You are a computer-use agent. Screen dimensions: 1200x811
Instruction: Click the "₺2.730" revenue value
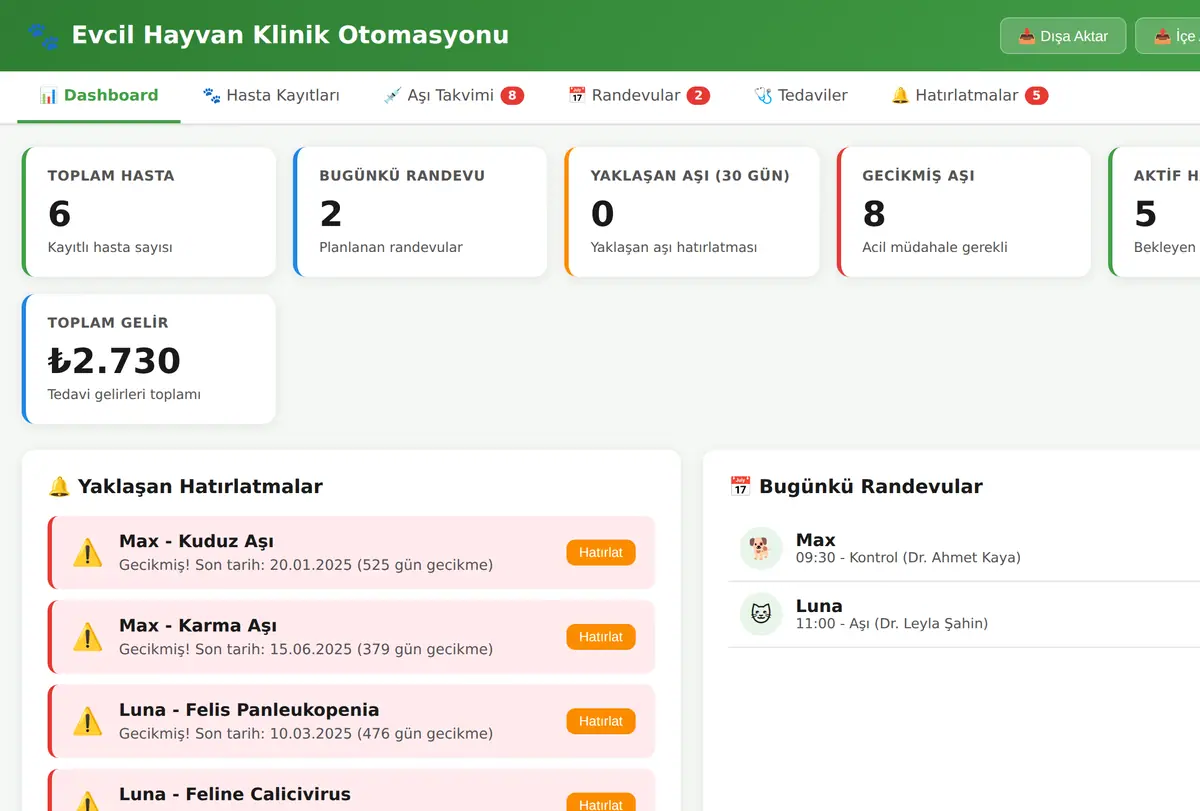tap(114, 360)
